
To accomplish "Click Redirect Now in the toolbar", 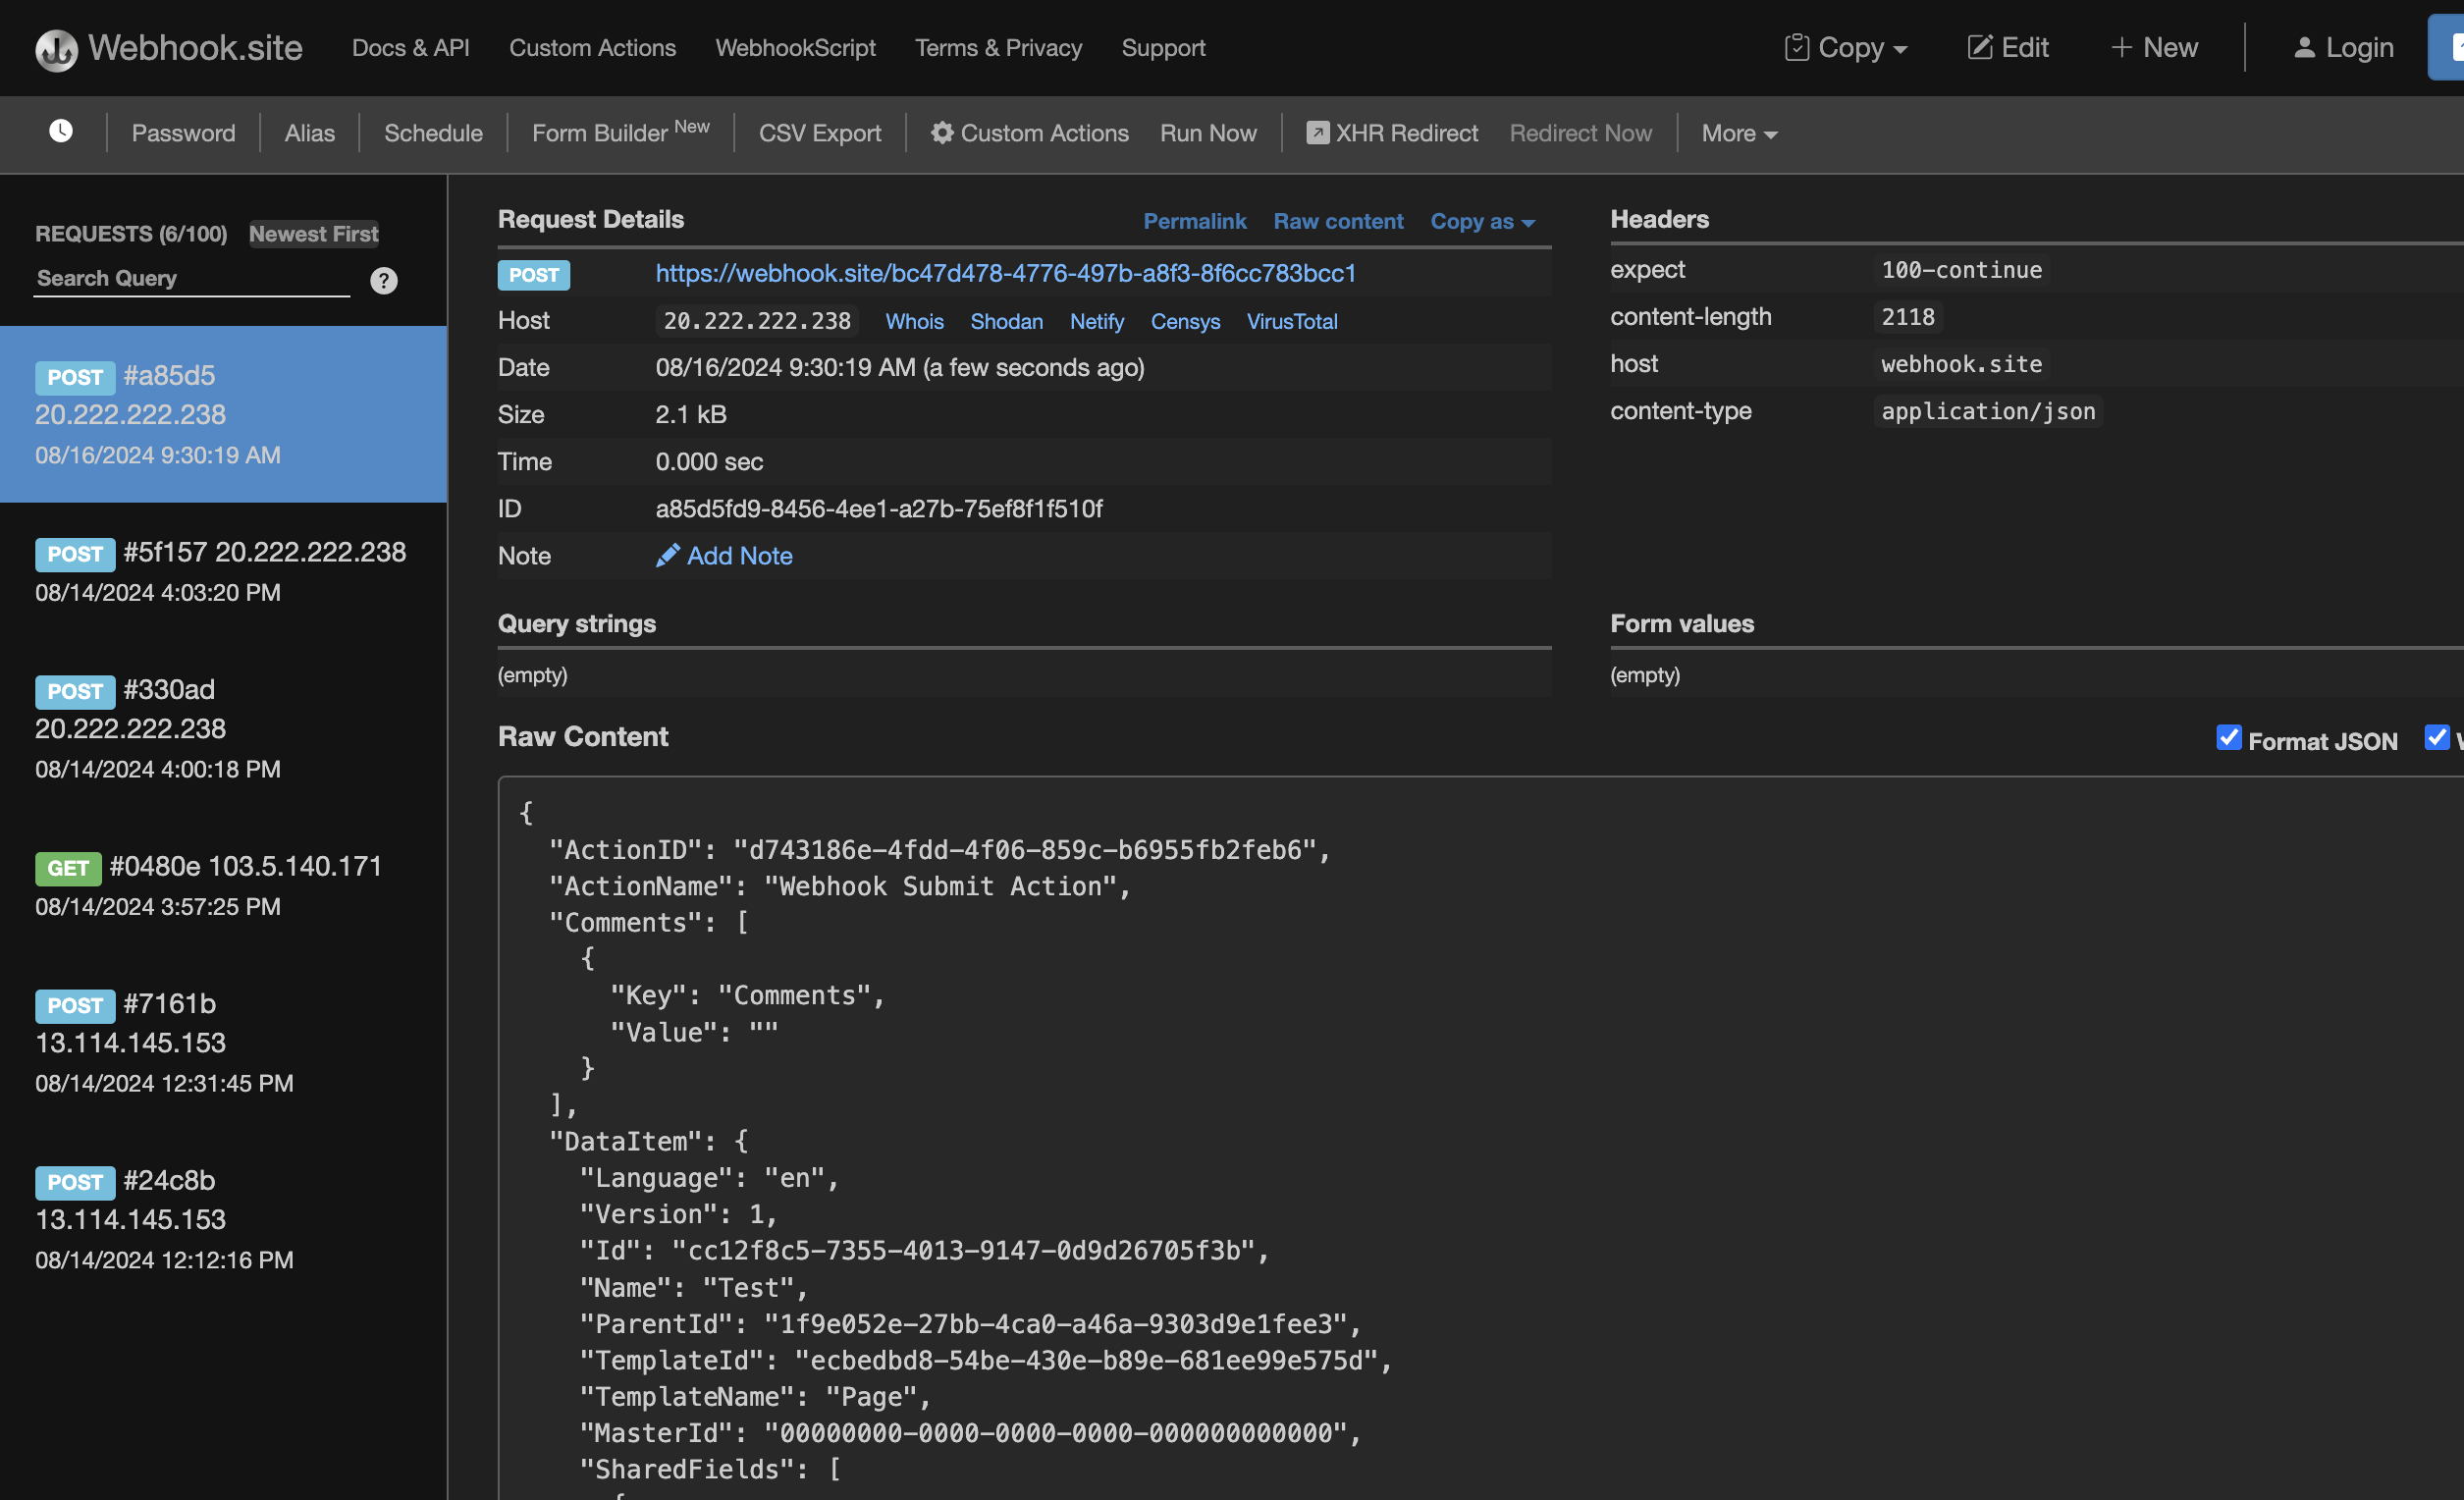I will click(1581, 133).
